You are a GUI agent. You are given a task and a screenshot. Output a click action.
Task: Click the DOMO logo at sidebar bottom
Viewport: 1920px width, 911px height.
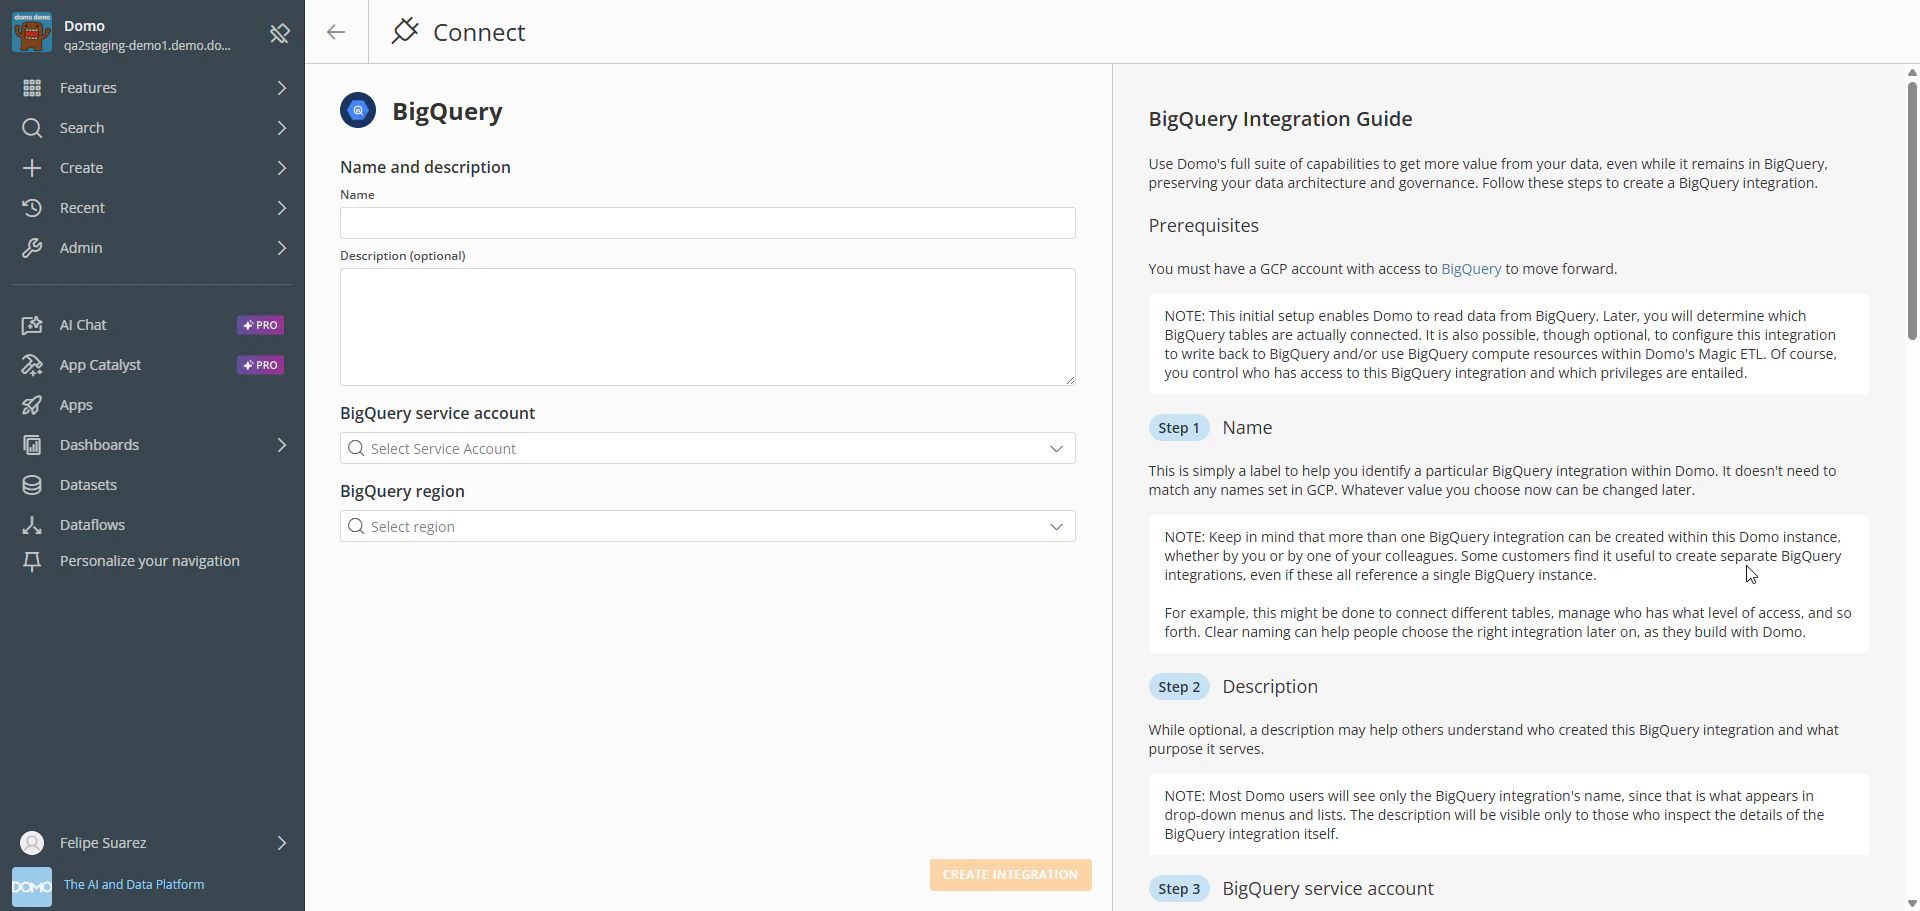pos(32,887)
